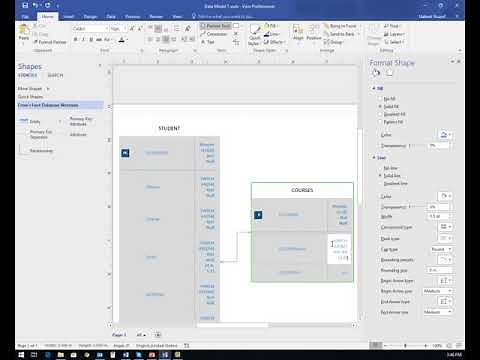Select the Solid fill radio button
480x360 pixels.
pyautogui.click(x=380, y=106)
